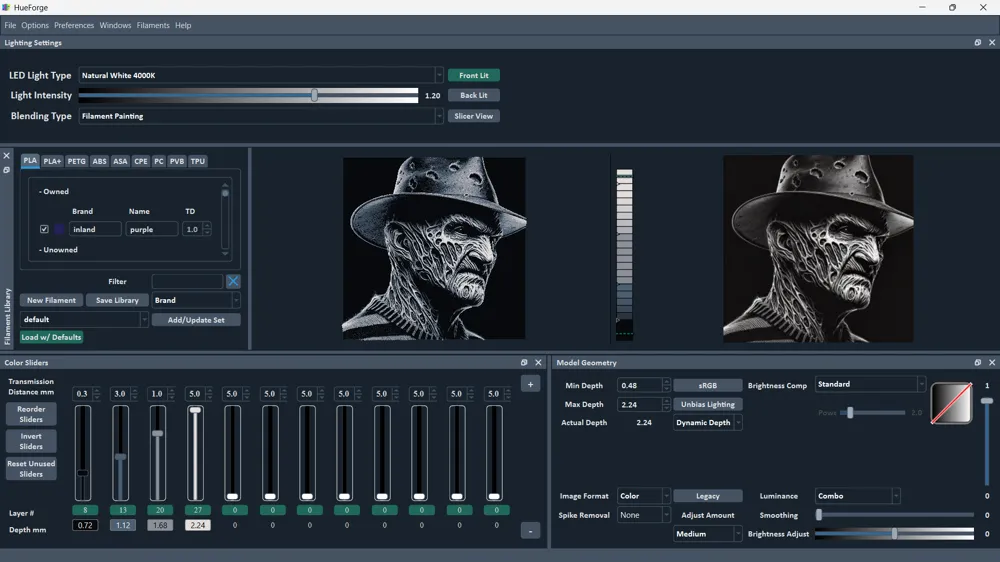Open the LED Light Type dropdown
This screenshot has width=1000, height=562.
click(x=261, y=75)
